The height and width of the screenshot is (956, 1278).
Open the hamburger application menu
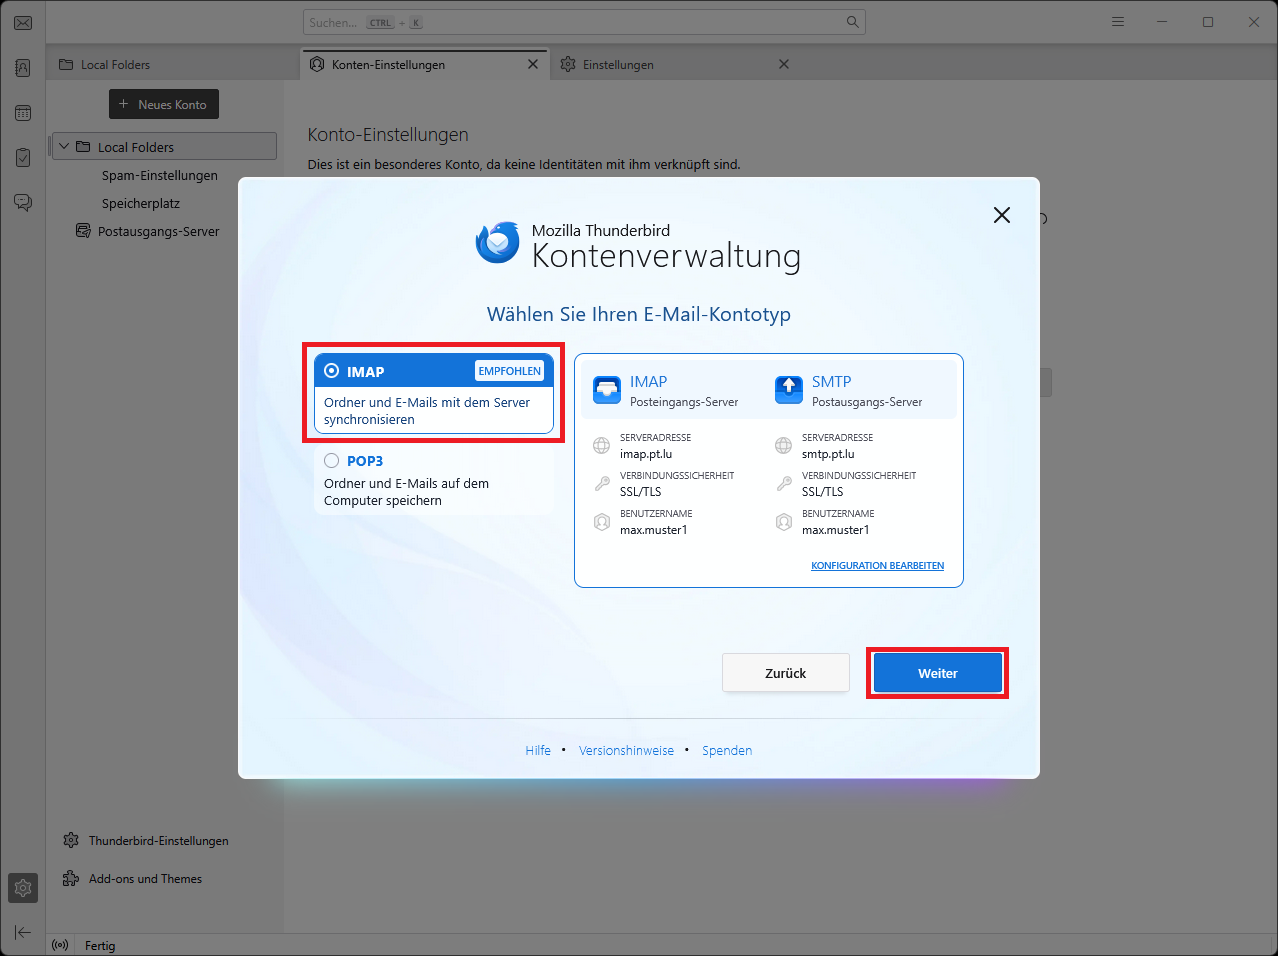[x=1118, y=22]
